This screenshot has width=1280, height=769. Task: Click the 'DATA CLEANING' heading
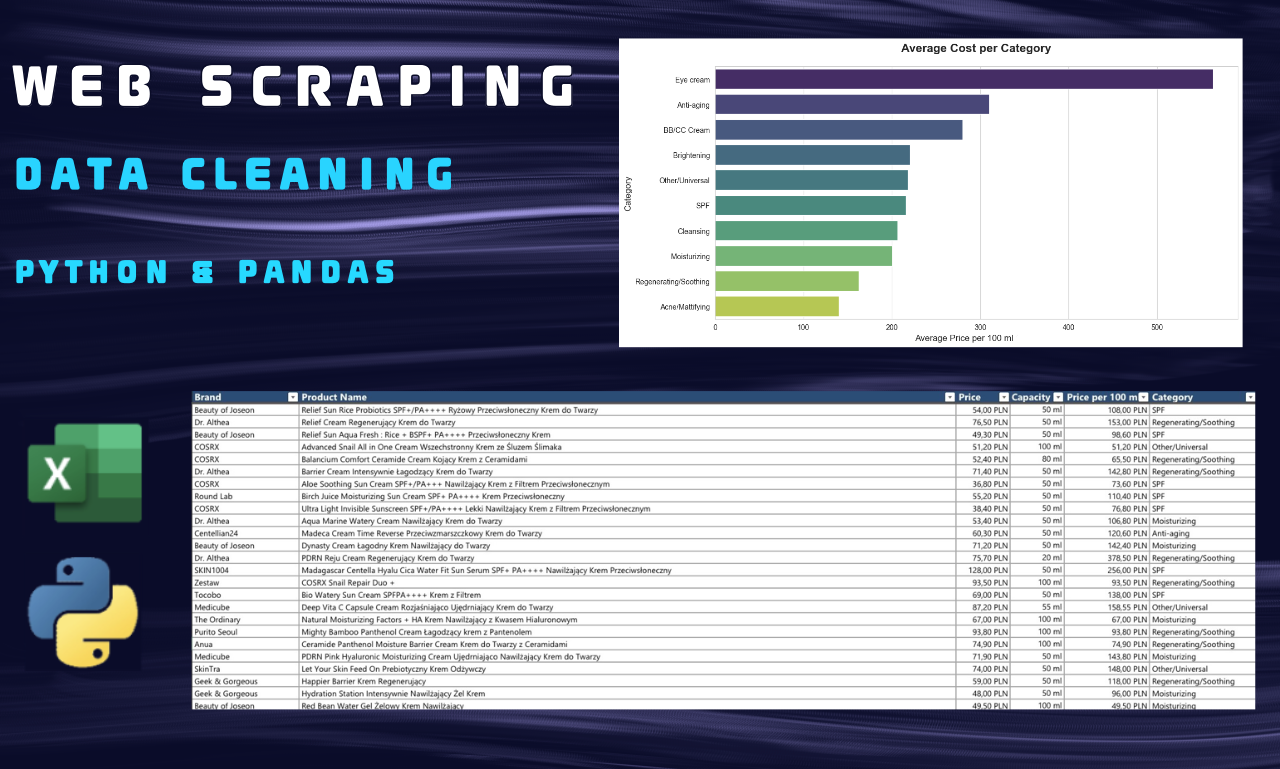tap(236, 174)
